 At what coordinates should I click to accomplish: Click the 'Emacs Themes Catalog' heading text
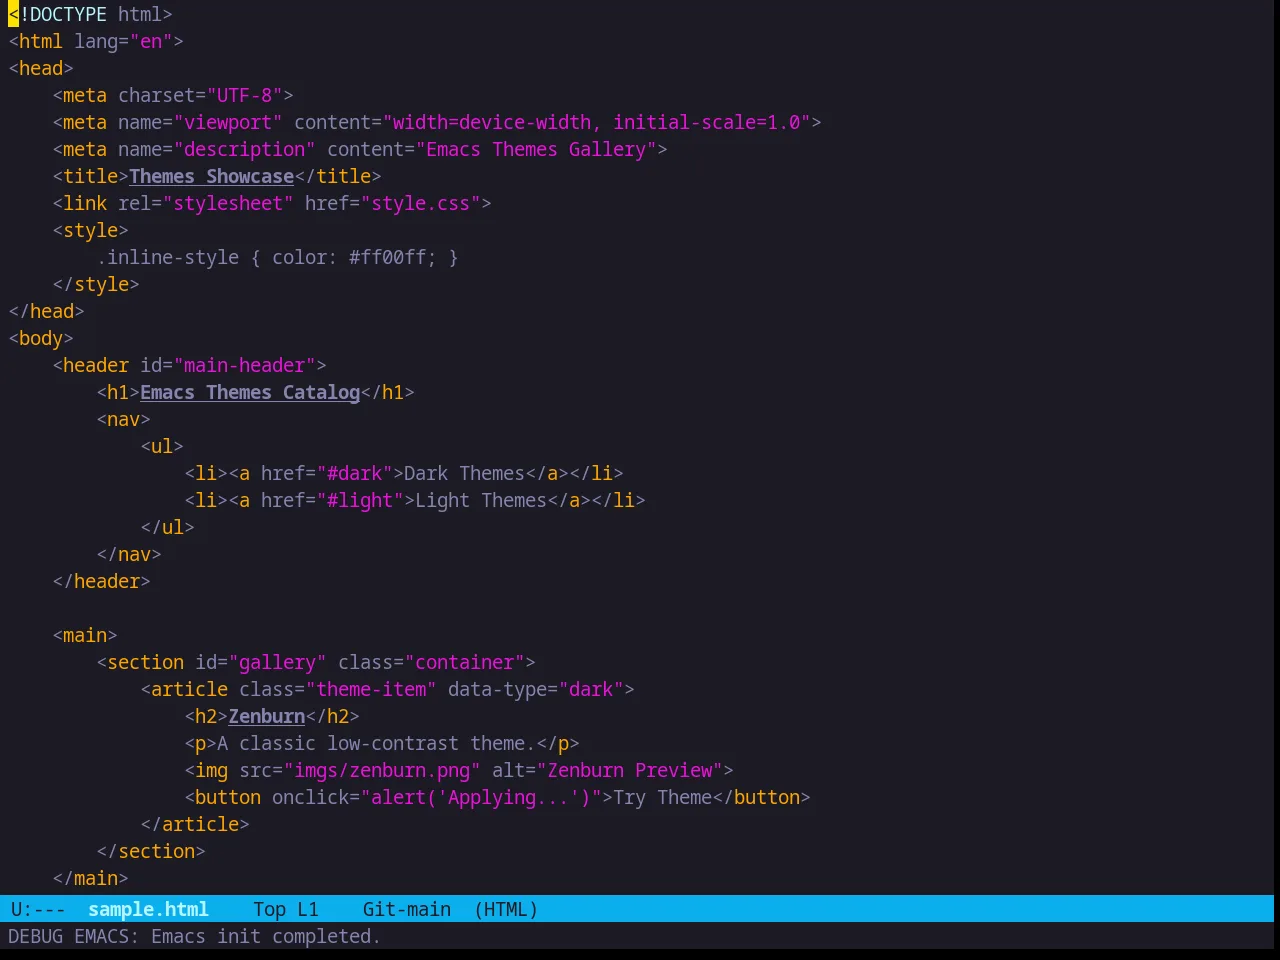click(250, 392)
